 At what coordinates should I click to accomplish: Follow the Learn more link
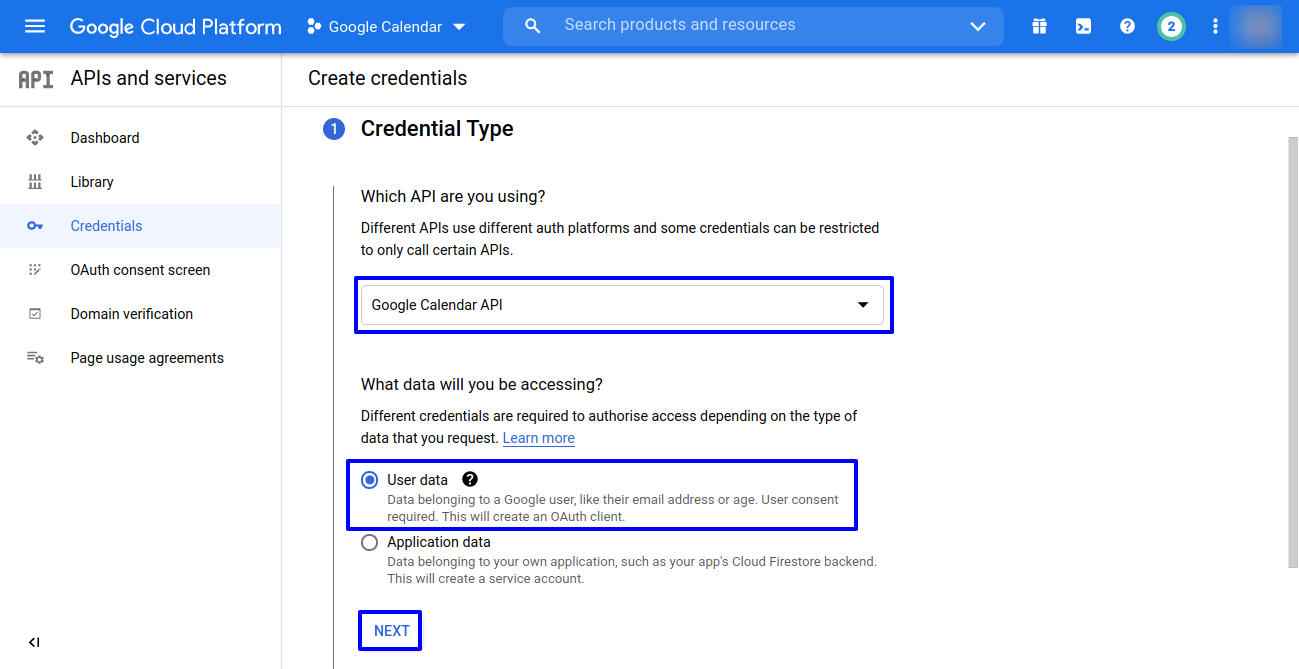pyautogui.click(x=538, y=438)
